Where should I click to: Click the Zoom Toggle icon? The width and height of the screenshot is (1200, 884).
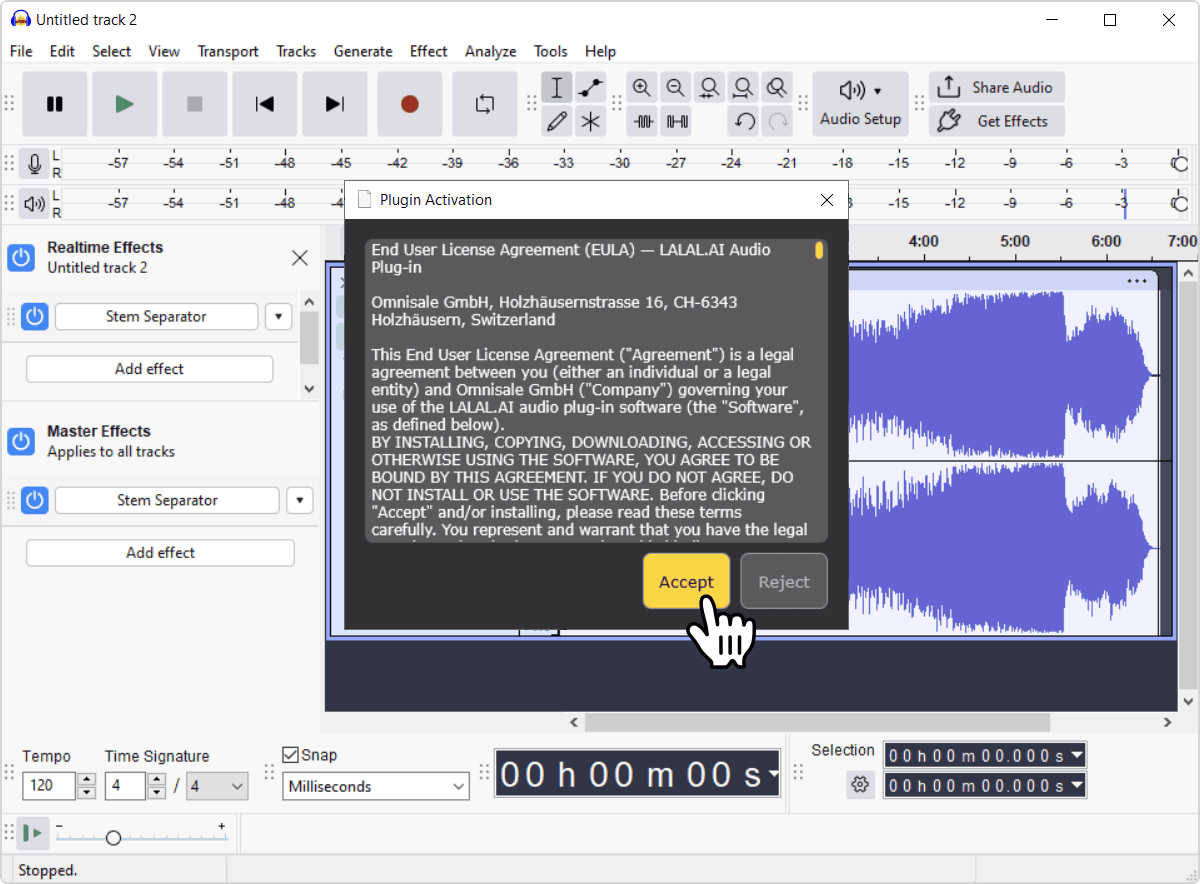pyautogui.click(x=776, y=88)
